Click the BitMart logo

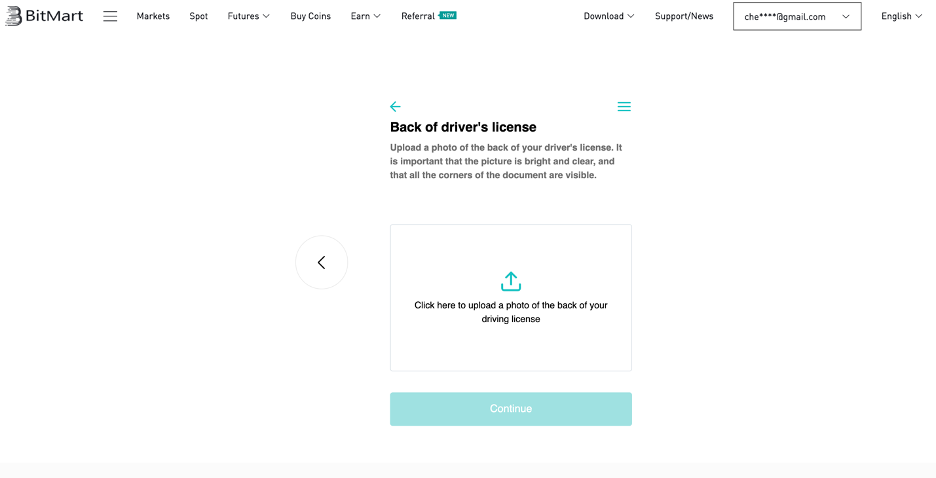tap(44, 16)
